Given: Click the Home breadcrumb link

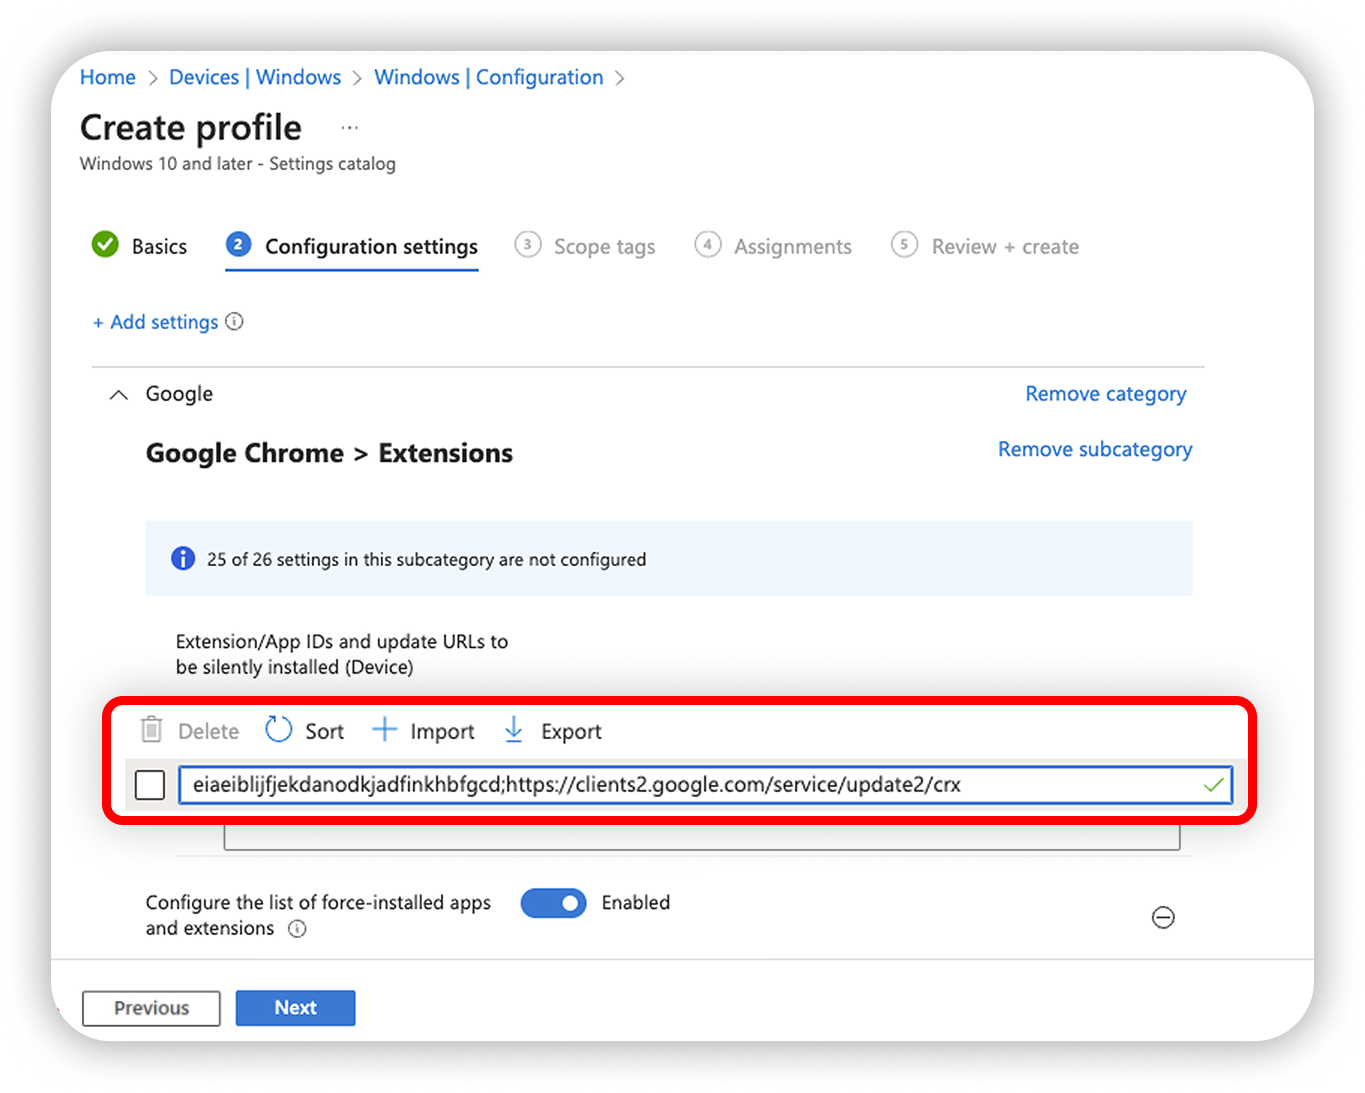Looking at the screenshot, I should 108,77.
